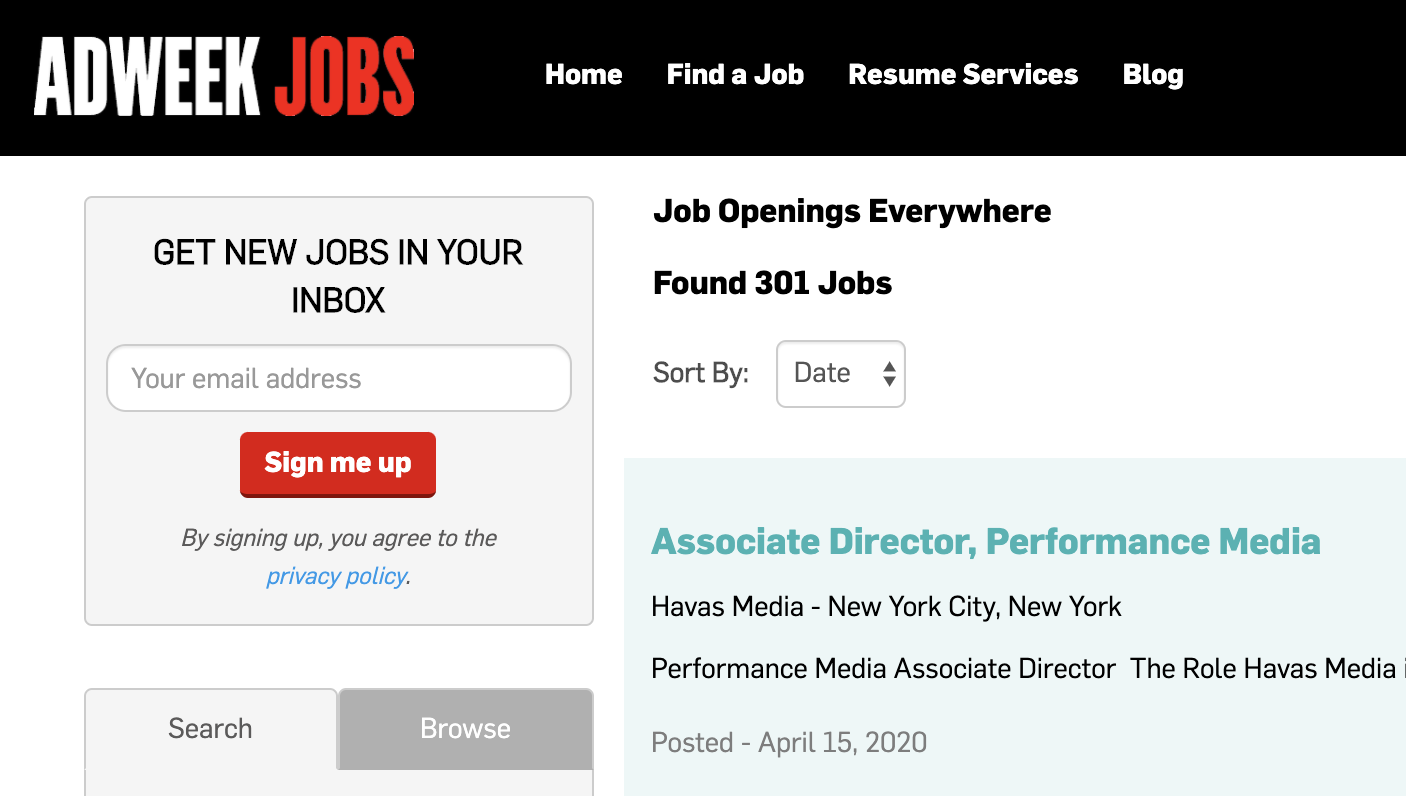Switch to the Browse tab

(465, 729)
